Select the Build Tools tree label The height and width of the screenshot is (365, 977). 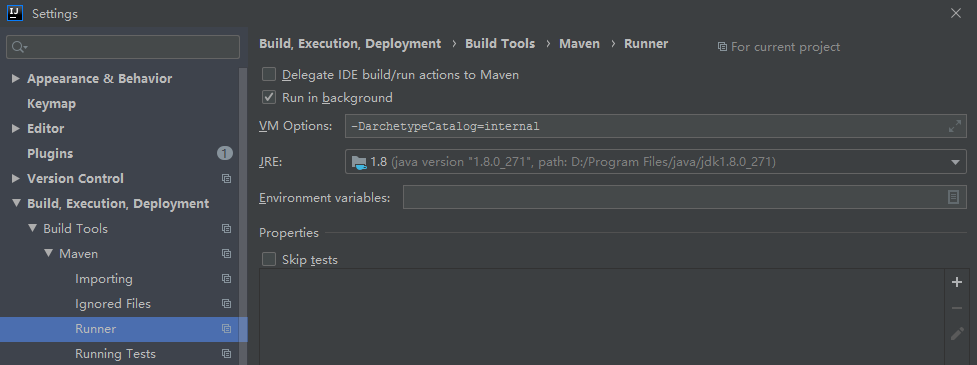pos(75,229)
